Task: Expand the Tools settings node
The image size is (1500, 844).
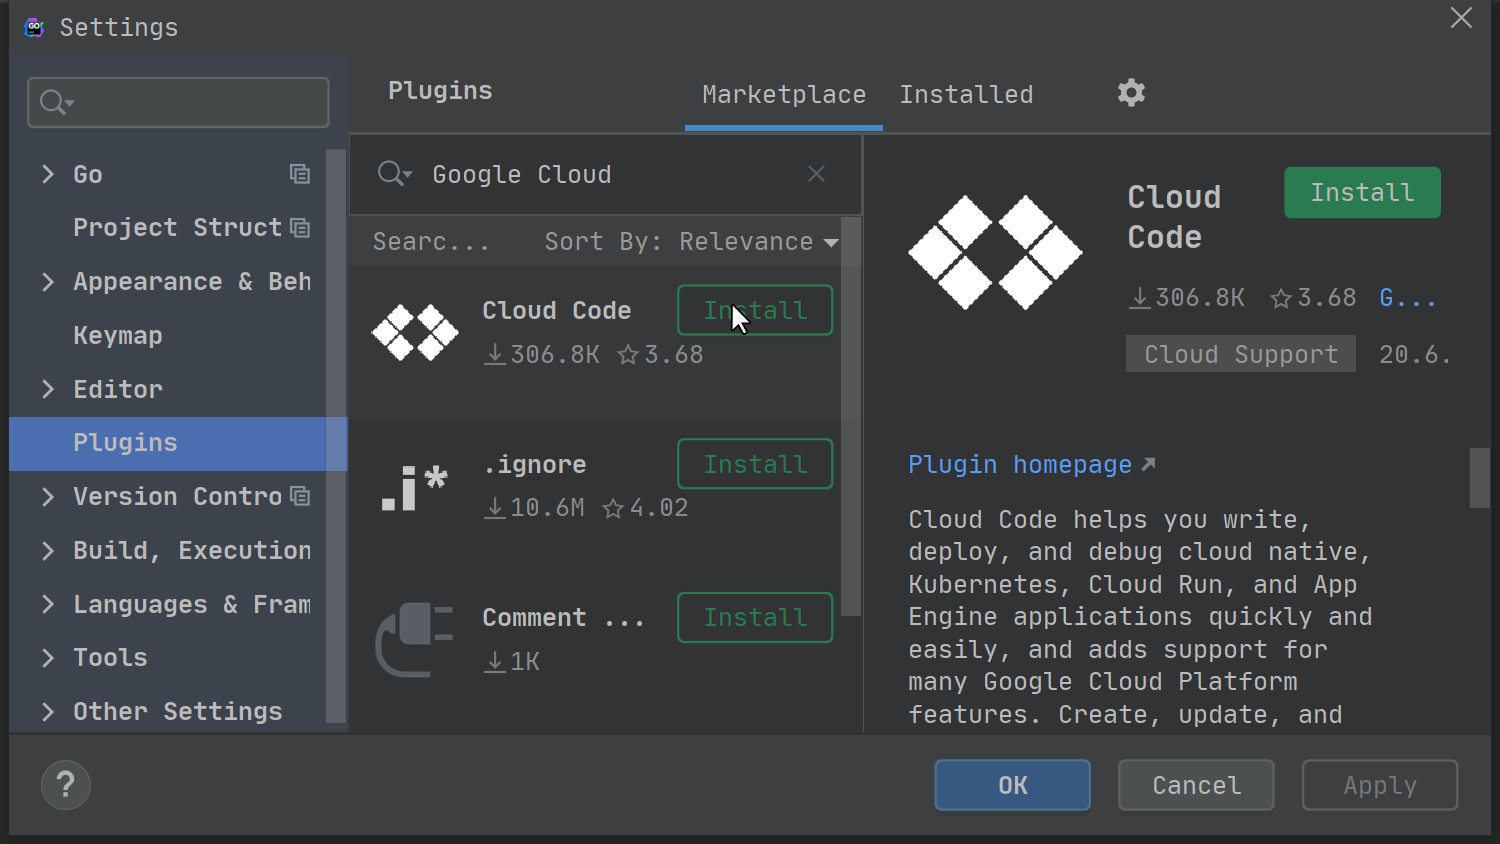Action: point(47,657)
